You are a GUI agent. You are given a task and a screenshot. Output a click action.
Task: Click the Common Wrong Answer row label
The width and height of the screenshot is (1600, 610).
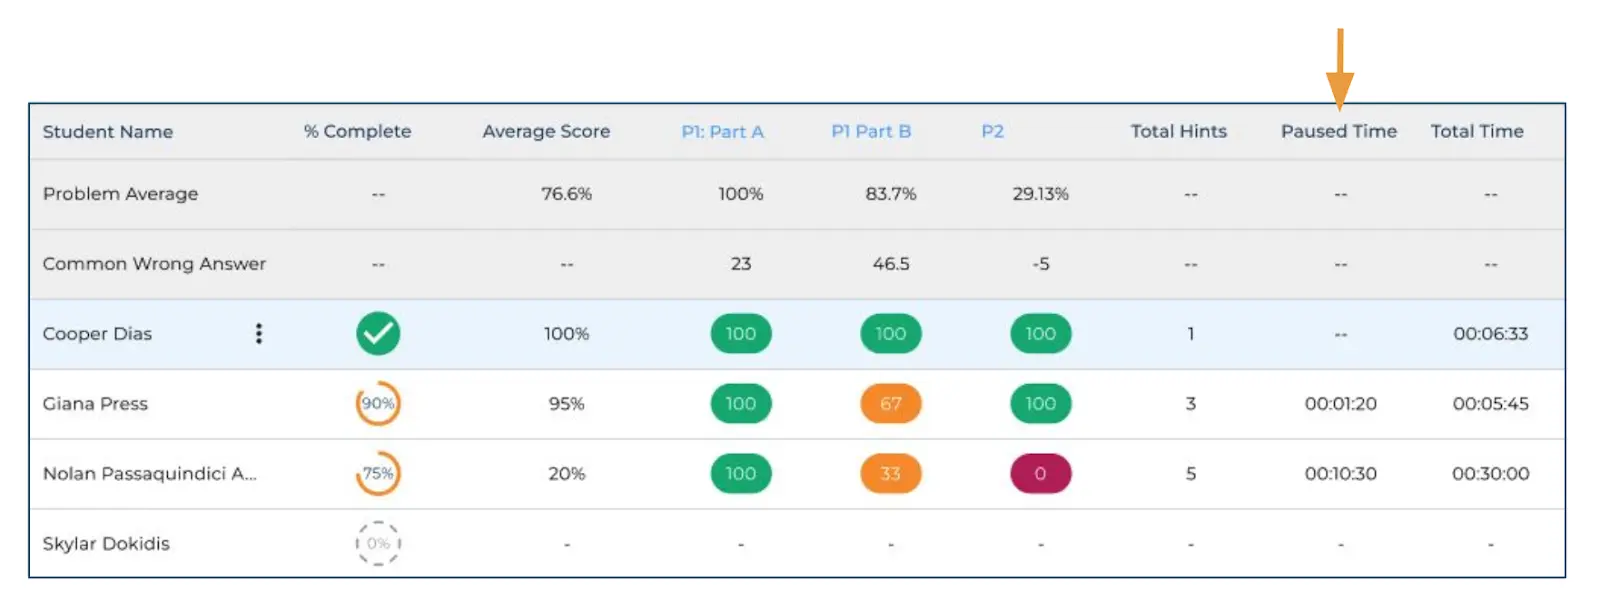pyautogui.click(x=154, y=263)
